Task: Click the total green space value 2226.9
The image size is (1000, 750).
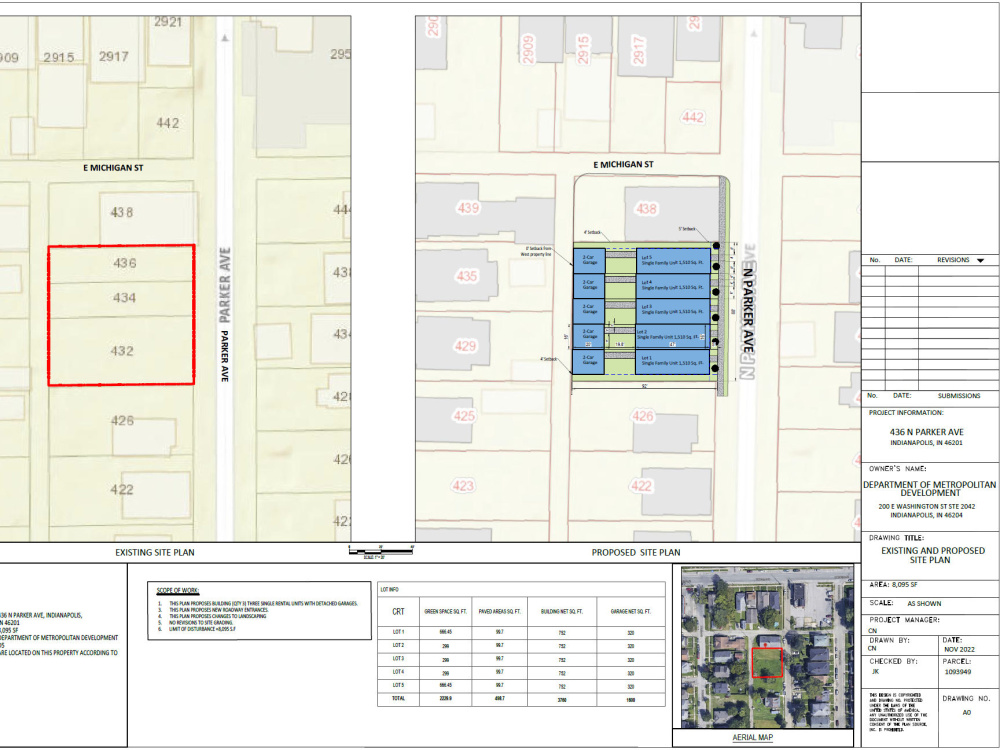Action: click(446, 699)
